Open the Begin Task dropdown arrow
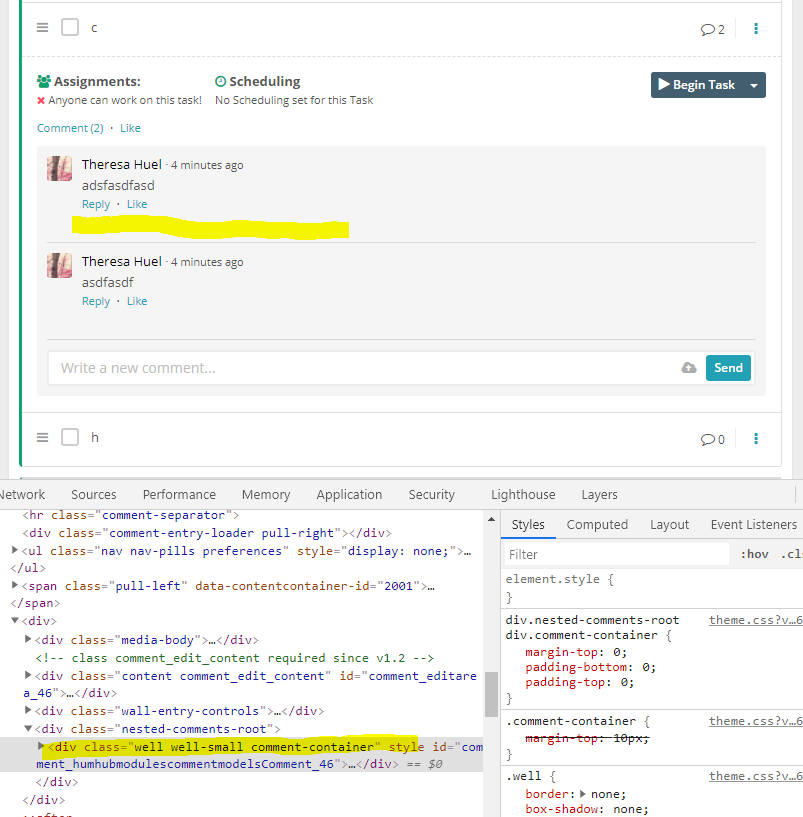 [x=753, y=85]
